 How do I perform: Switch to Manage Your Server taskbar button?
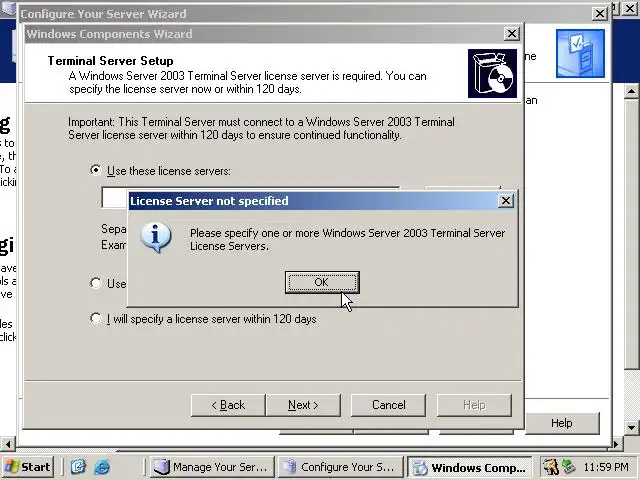click(211, 467)
